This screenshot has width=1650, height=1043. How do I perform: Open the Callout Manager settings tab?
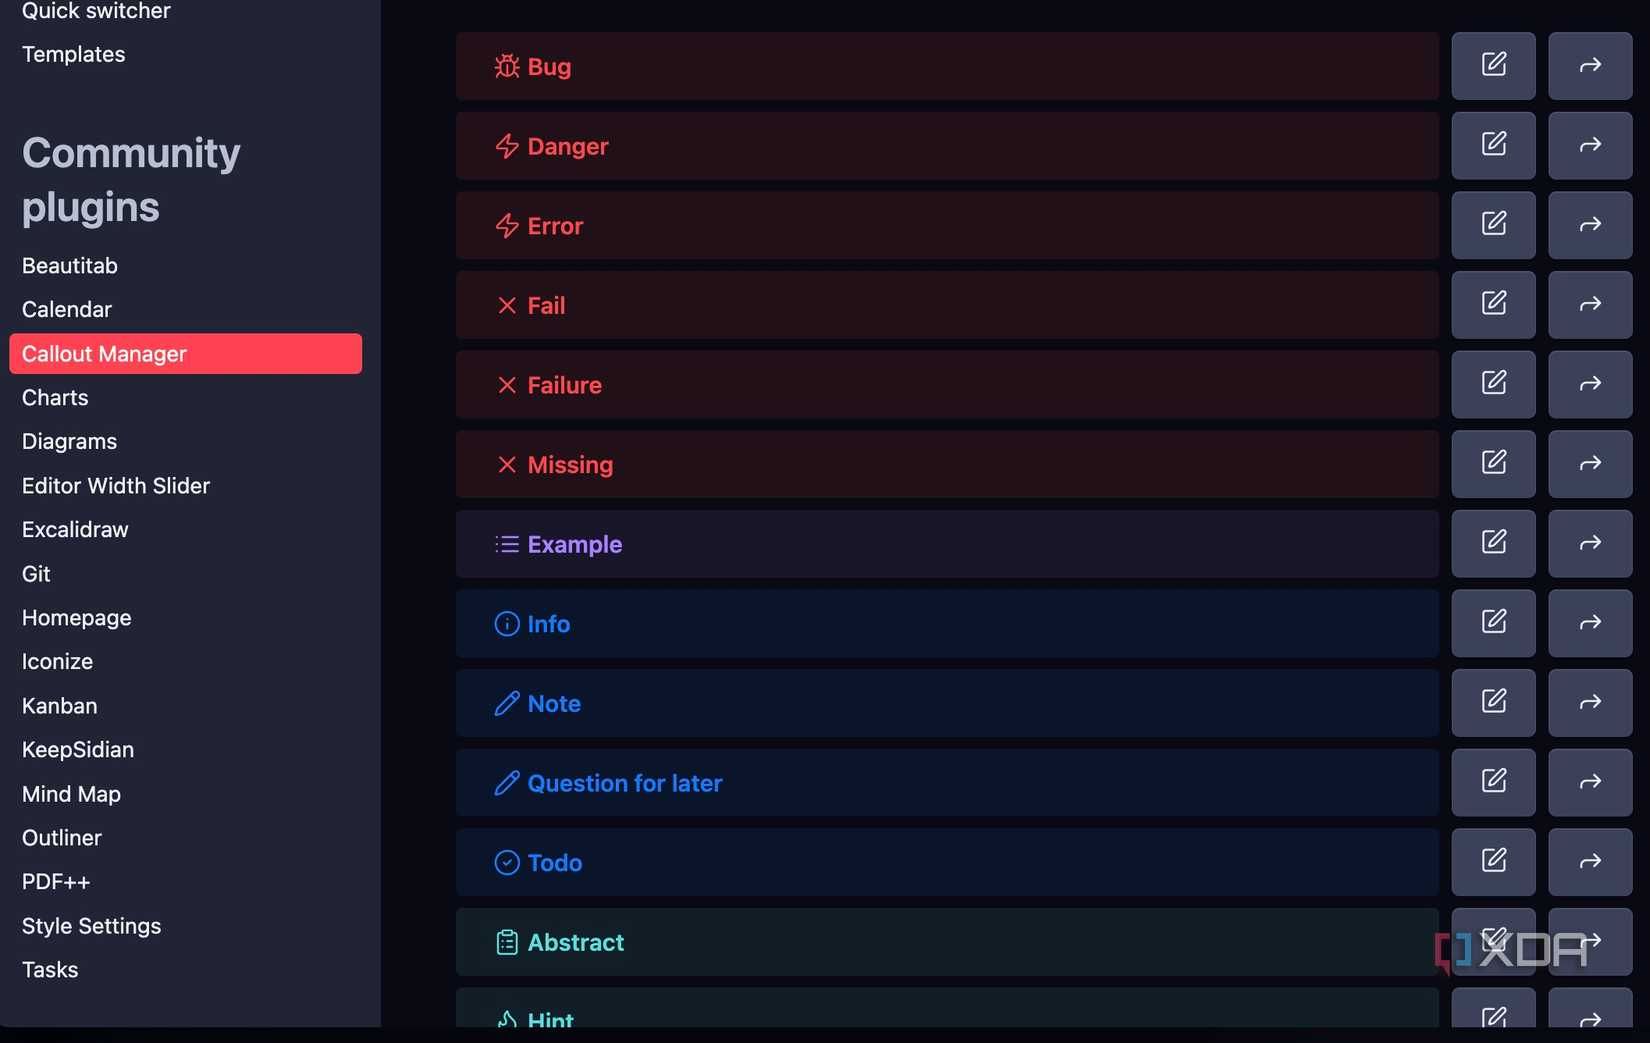click(185, 354)
